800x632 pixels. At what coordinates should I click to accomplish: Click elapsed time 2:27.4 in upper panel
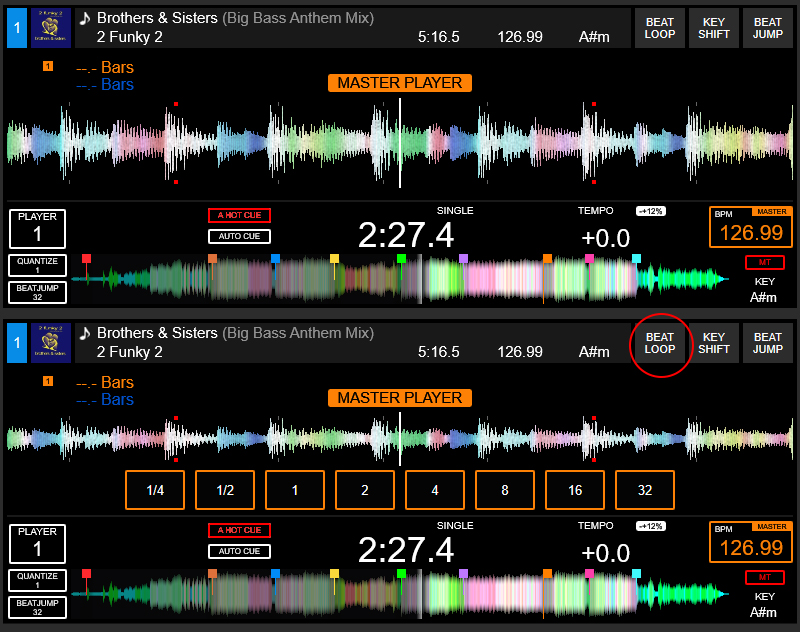406,235
